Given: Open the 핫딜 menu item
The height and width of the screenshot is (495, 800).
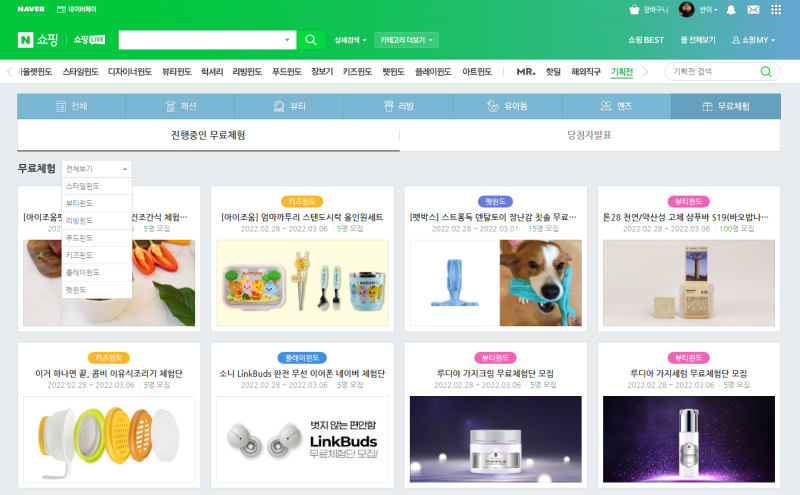Looking at the screenshot, I should click(553, 72).
